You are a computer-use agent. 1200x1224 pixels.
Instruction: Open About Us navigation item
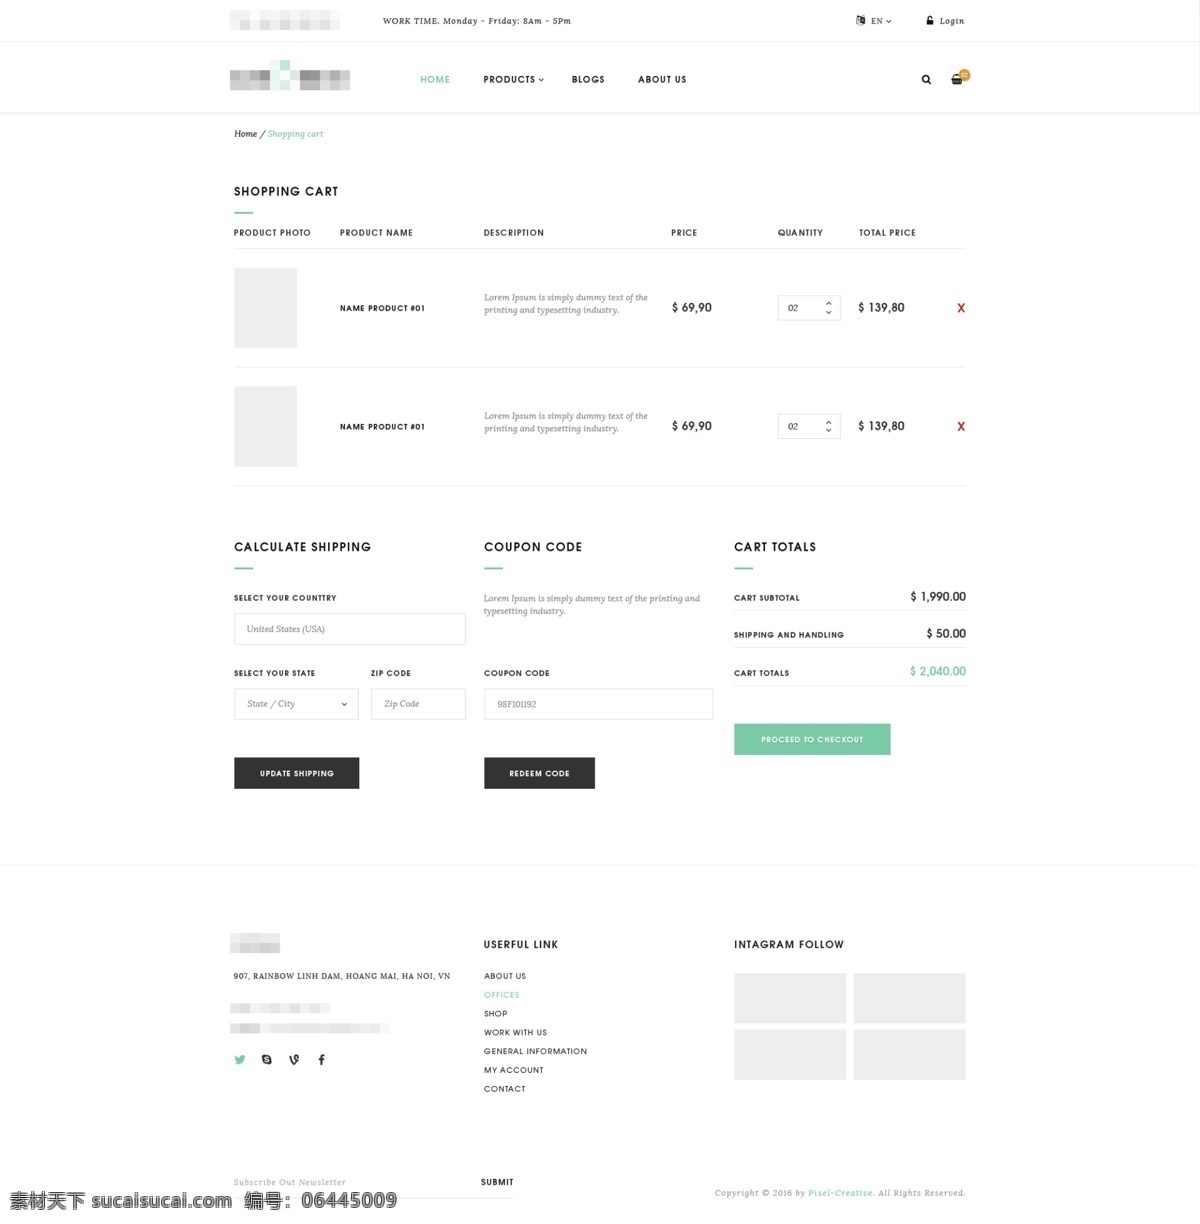coord(662,79)
